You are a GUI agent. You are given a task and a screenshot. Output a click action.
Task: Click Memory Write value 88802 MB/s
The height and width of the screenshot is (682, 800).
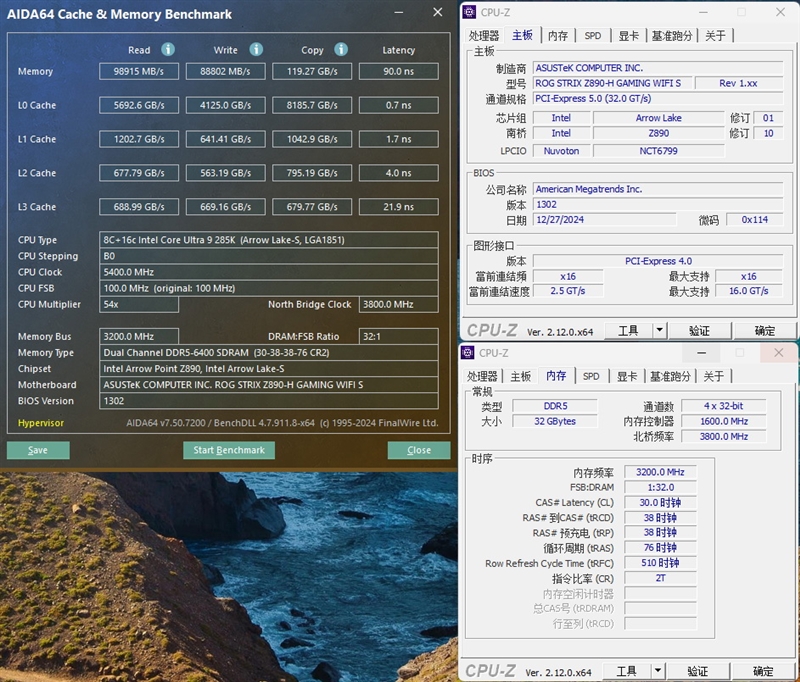[226, 71]
